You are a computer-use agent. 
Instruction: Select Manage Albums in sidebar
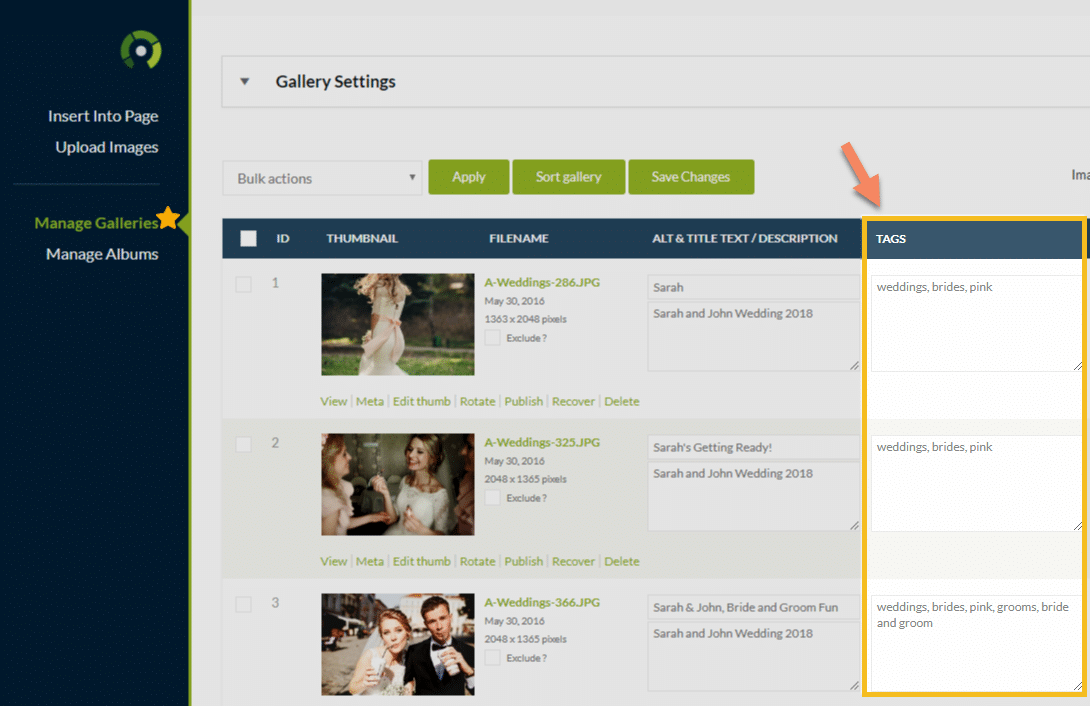click(102, 254)
